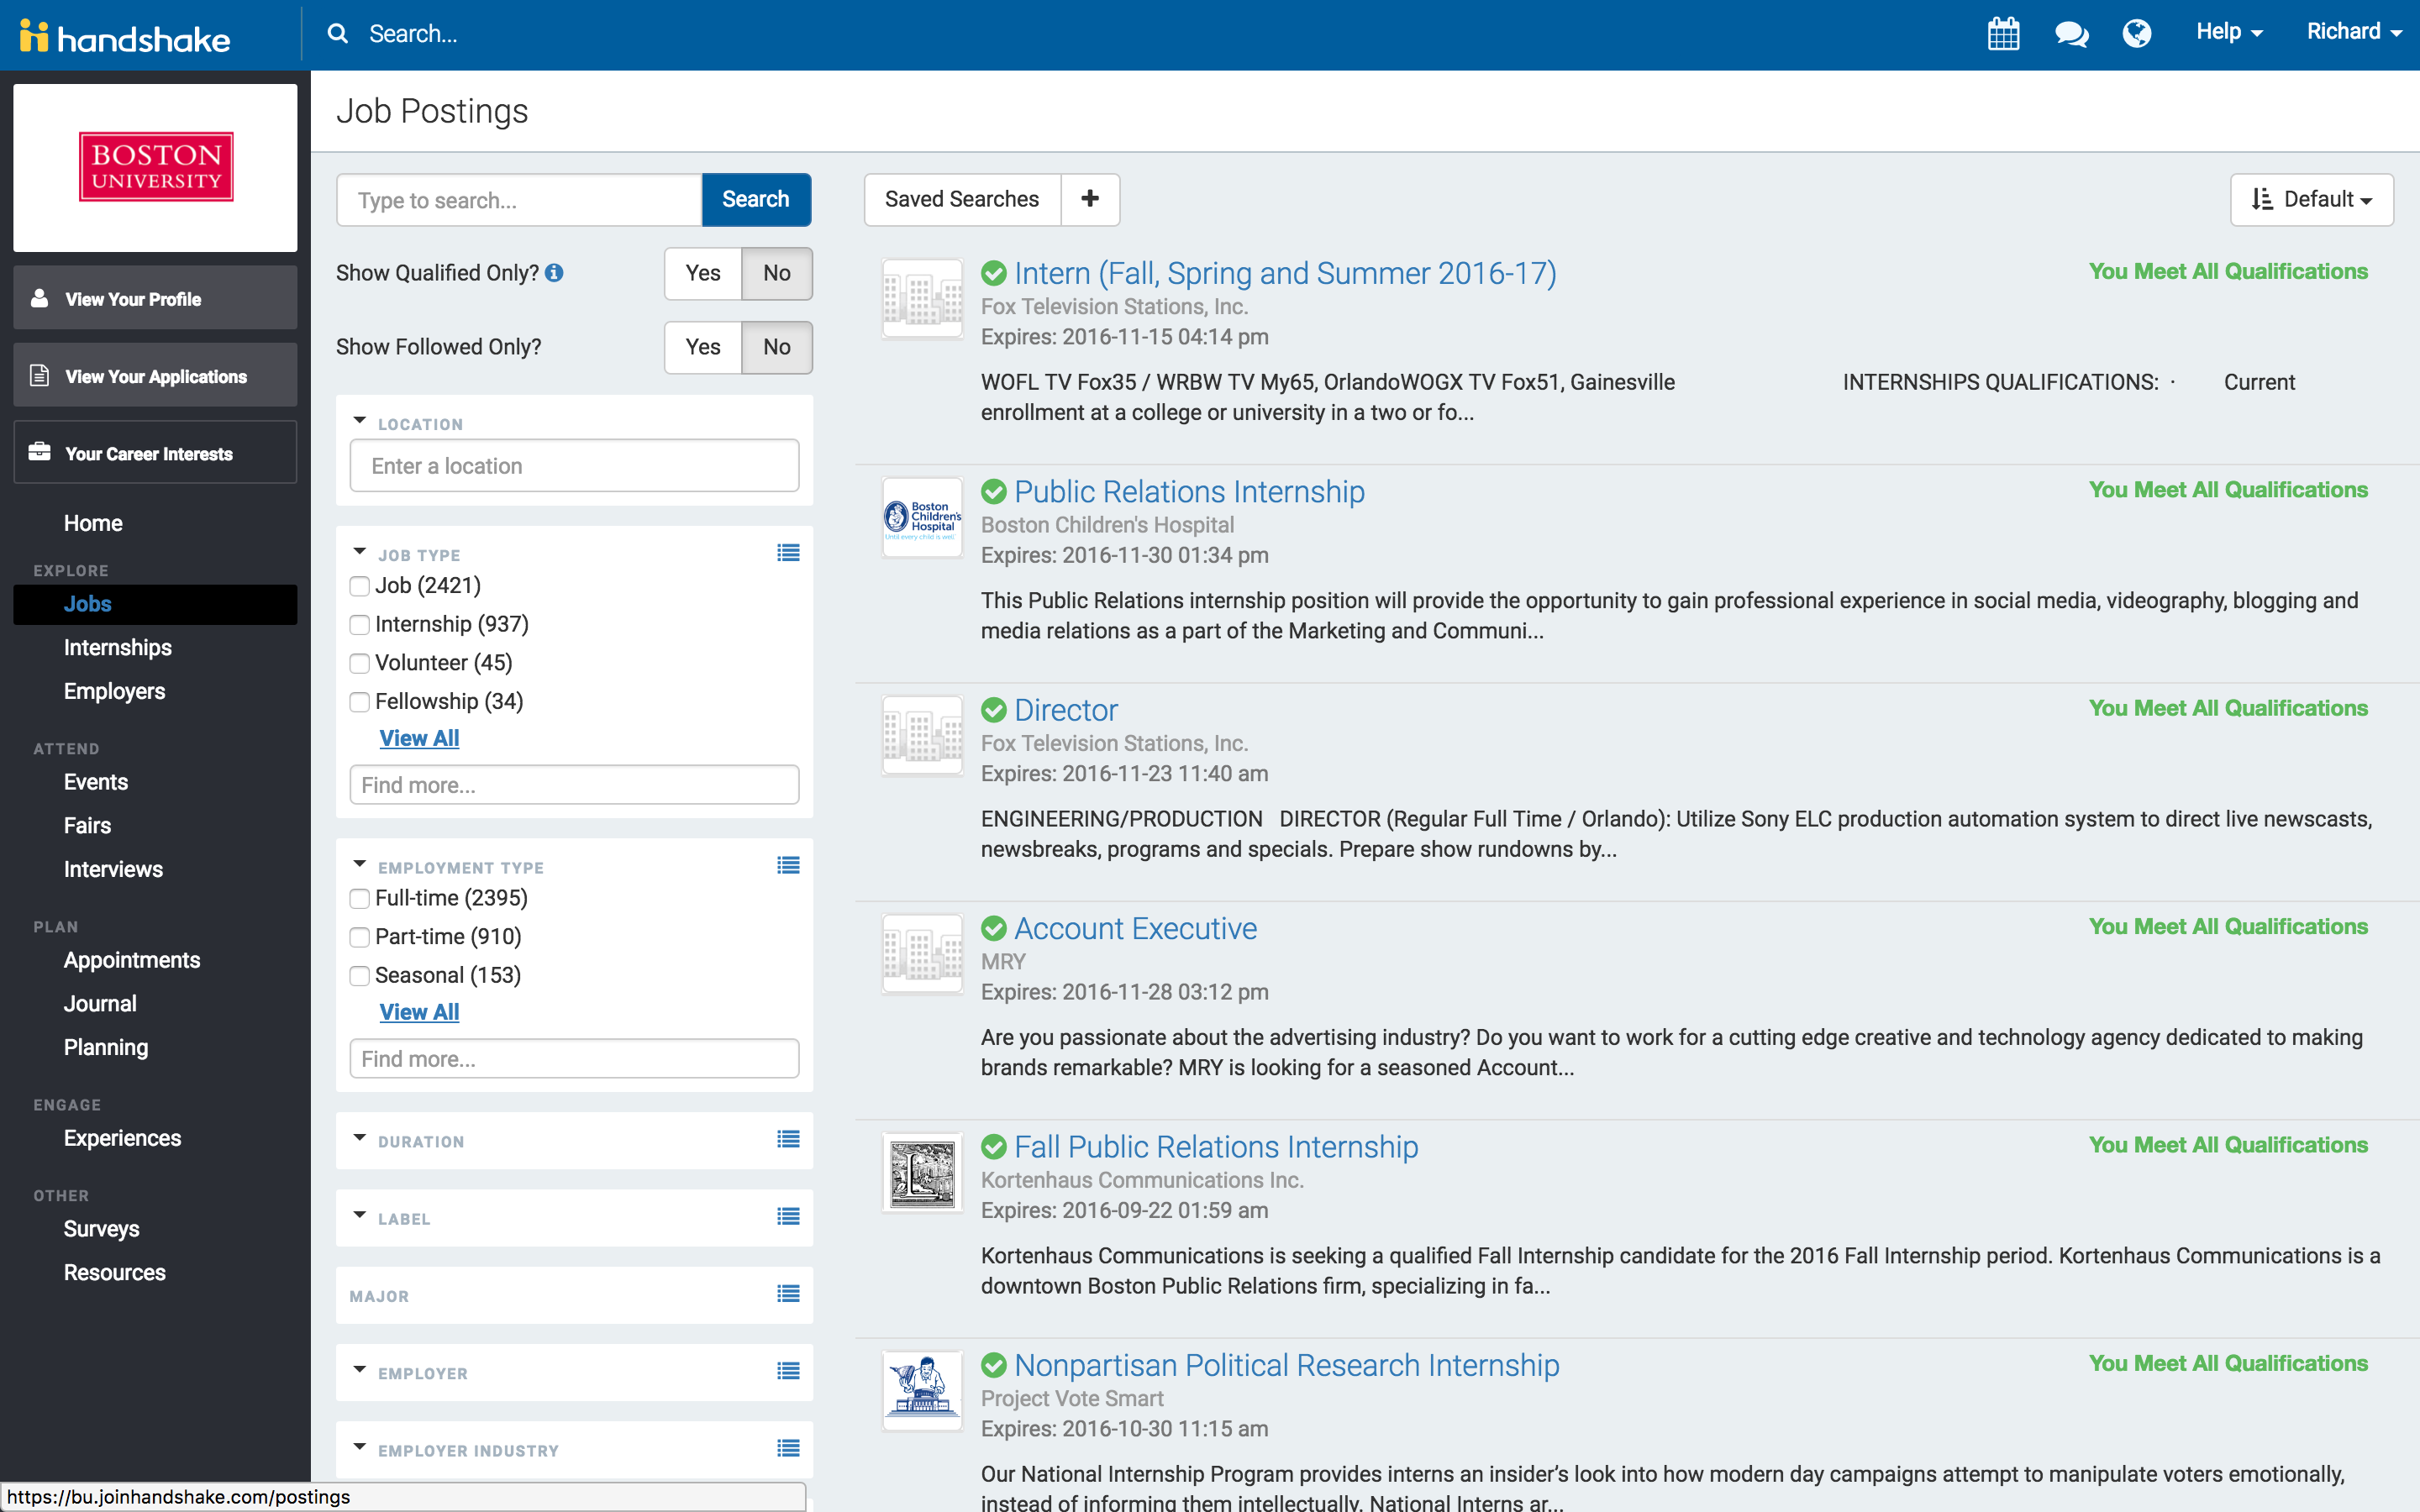Open the Job Type list icon
The image size is (2420, 1512).
(788, 553)
